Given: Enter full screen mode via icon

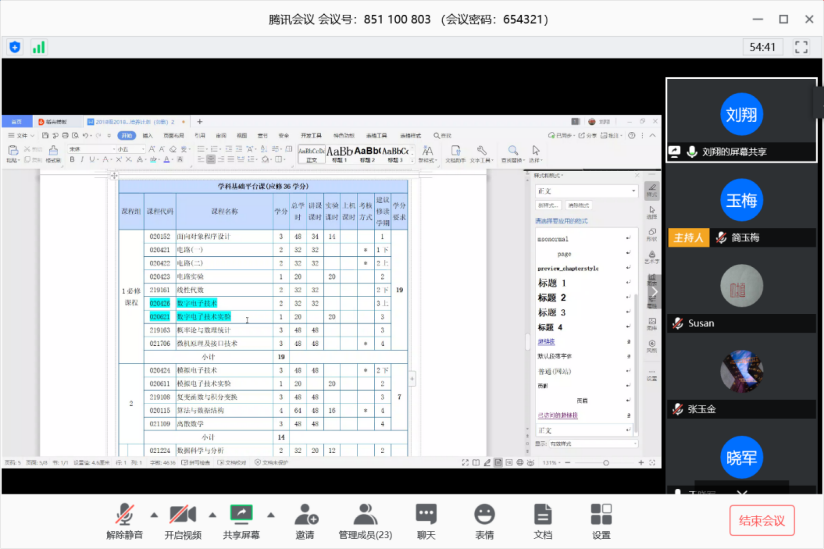Looking at the screenshot, I should [x=800, y=47].
